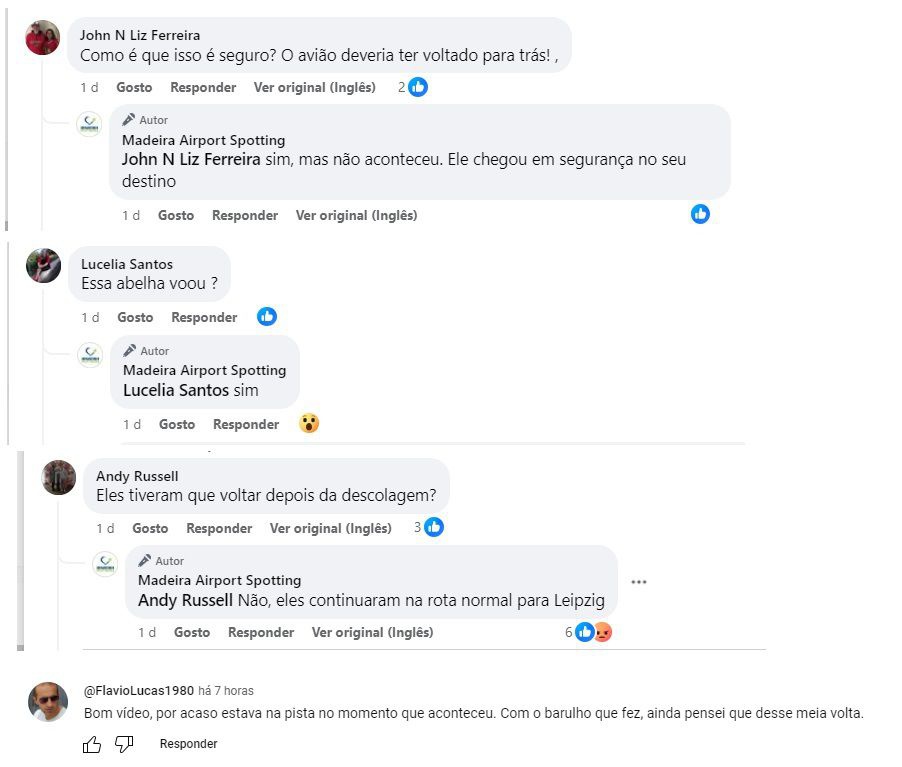Open John N Liz Ferreira's profile picture
The height and width of the screenshot is (767, 902).
[43, 38]
